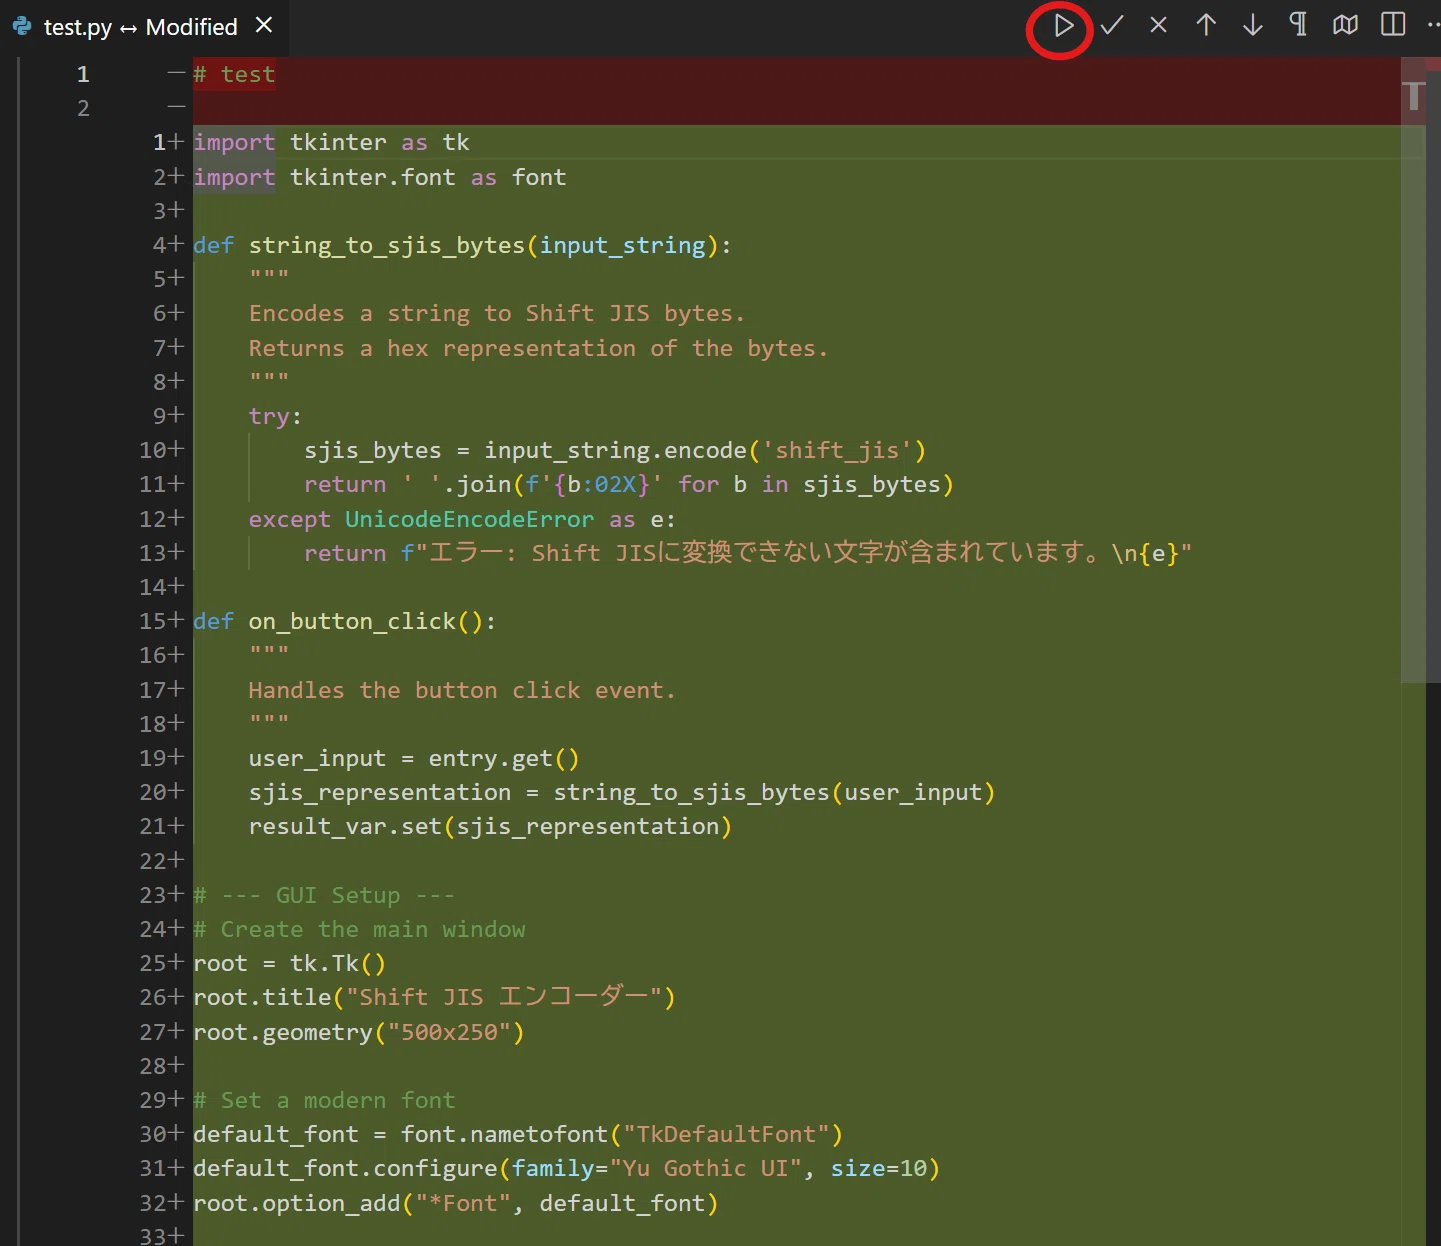Click 'Returns a hex representation of the bytes.'
Image resolution: width=1441 pixels, height=1246 pixels.
(538, 348)
